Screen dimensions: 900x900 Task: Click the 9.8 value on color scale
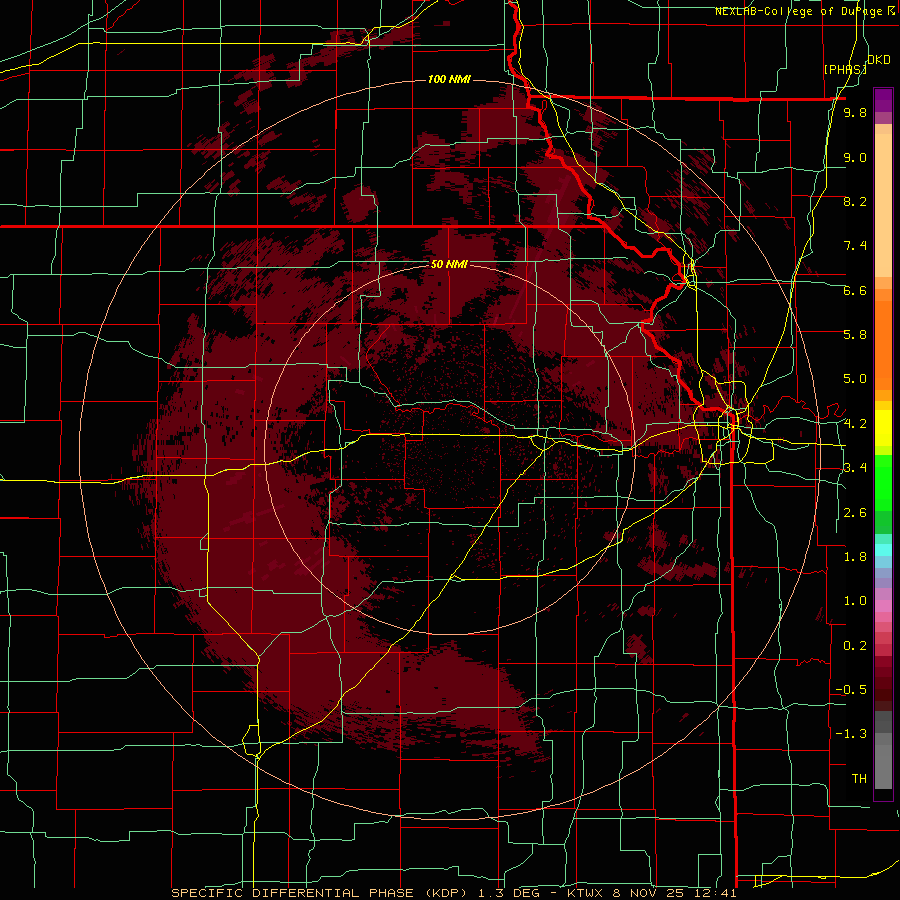coord(855,112)
